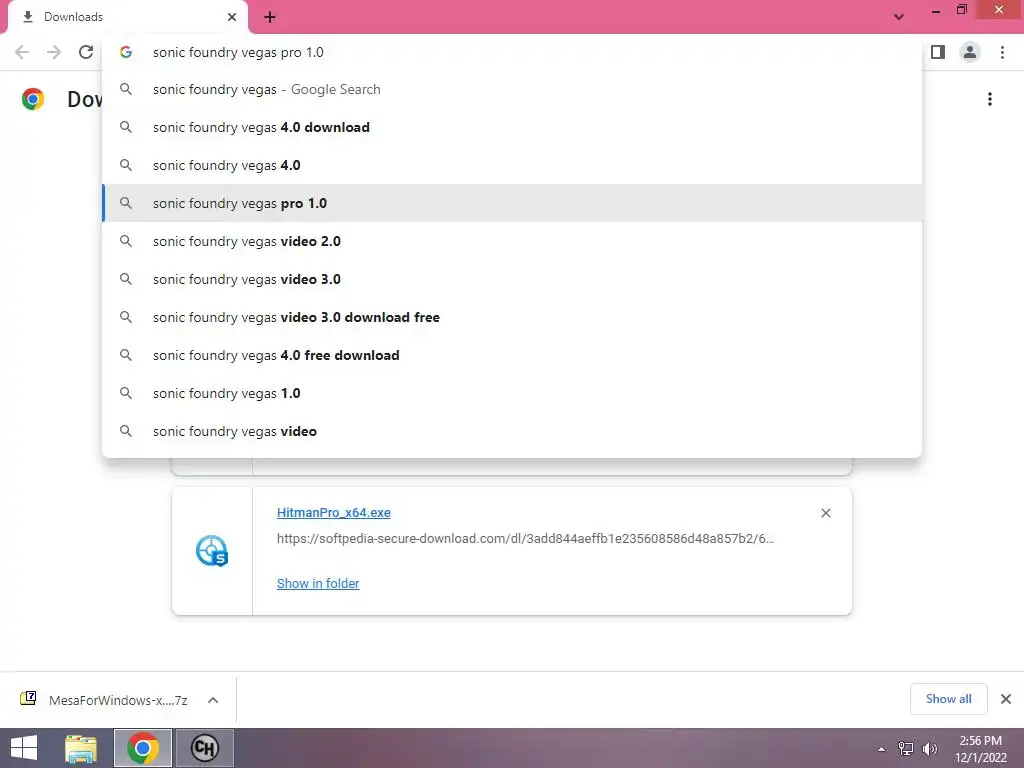The image size is (1024, 768).
Task: Click the reload page icon
Action: [x=86, y=52]
